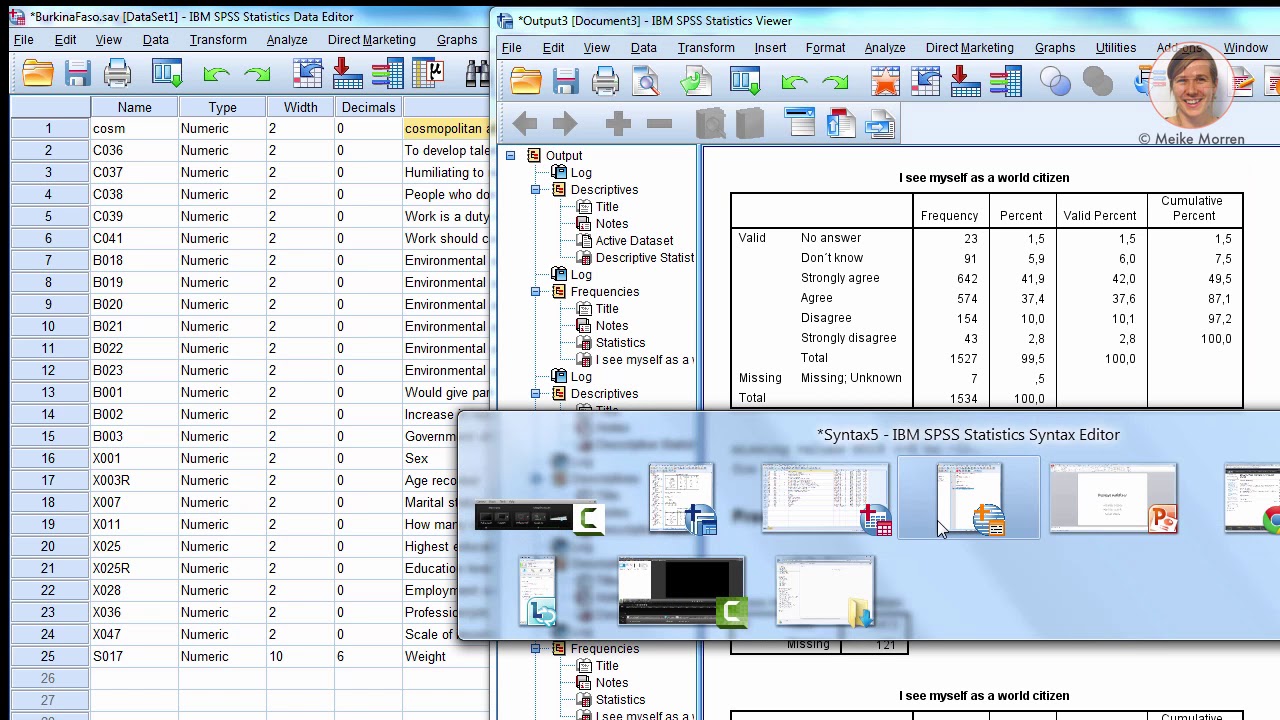Collapse bottom Frequencies node in outline
Viewport: 1280px width, 720px height.
[x=536, y=648]
